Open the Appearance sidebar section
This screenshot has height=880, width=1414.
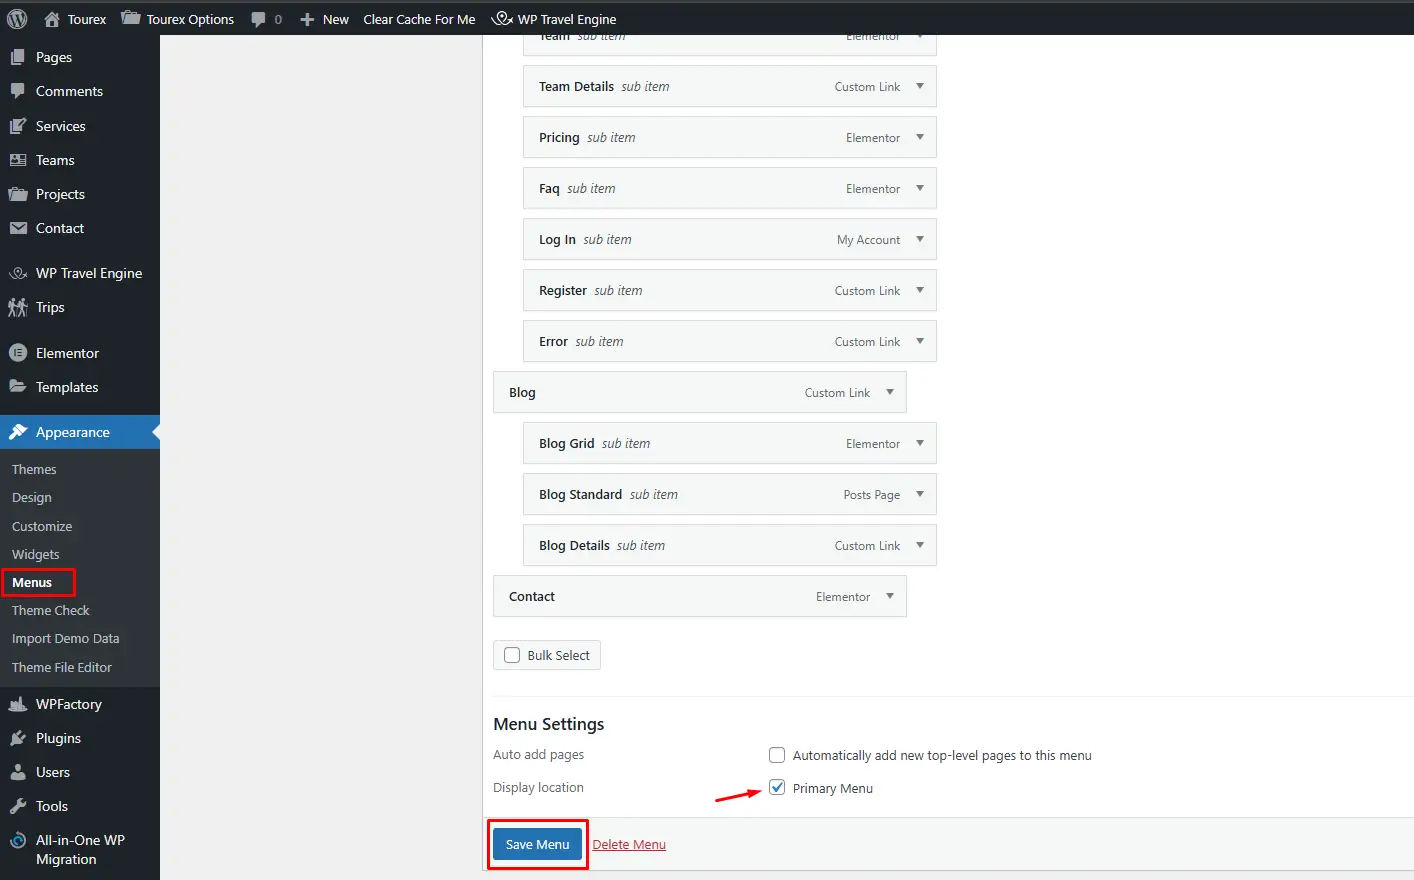(x=80, y=432)
